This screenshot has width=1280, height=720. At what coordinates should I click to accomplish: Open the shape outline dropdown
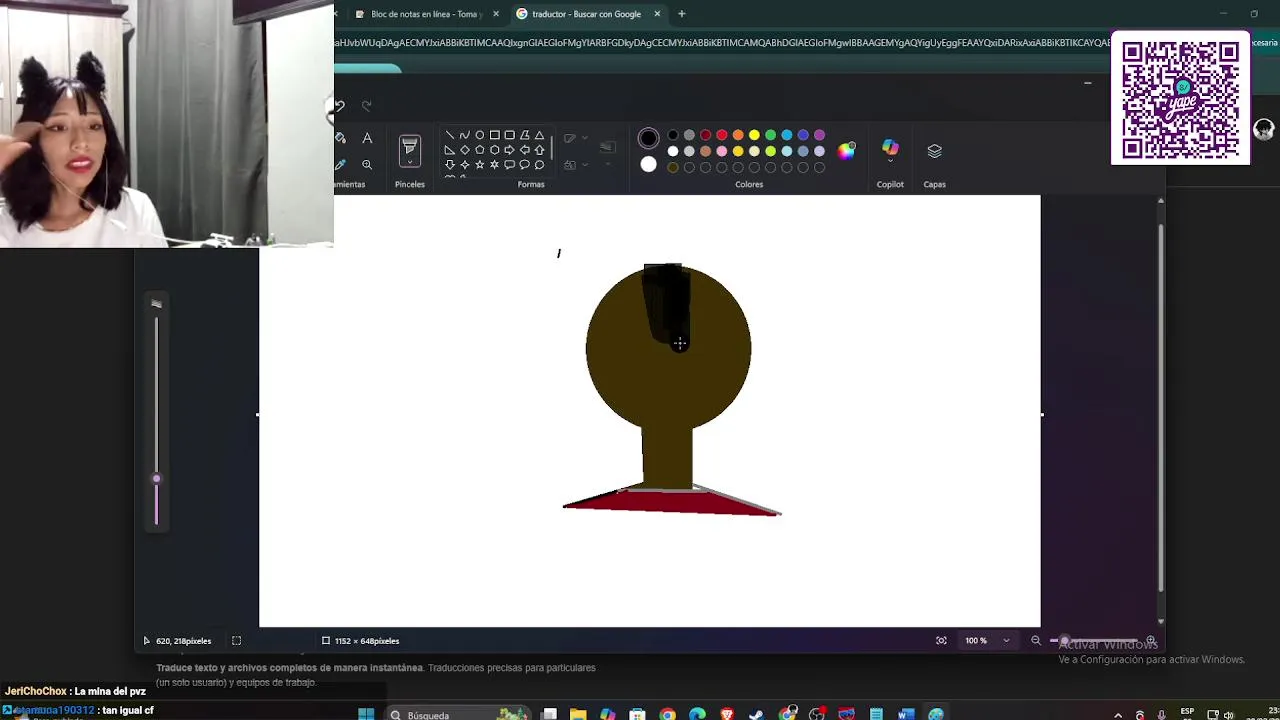click(x=584, y=138)
